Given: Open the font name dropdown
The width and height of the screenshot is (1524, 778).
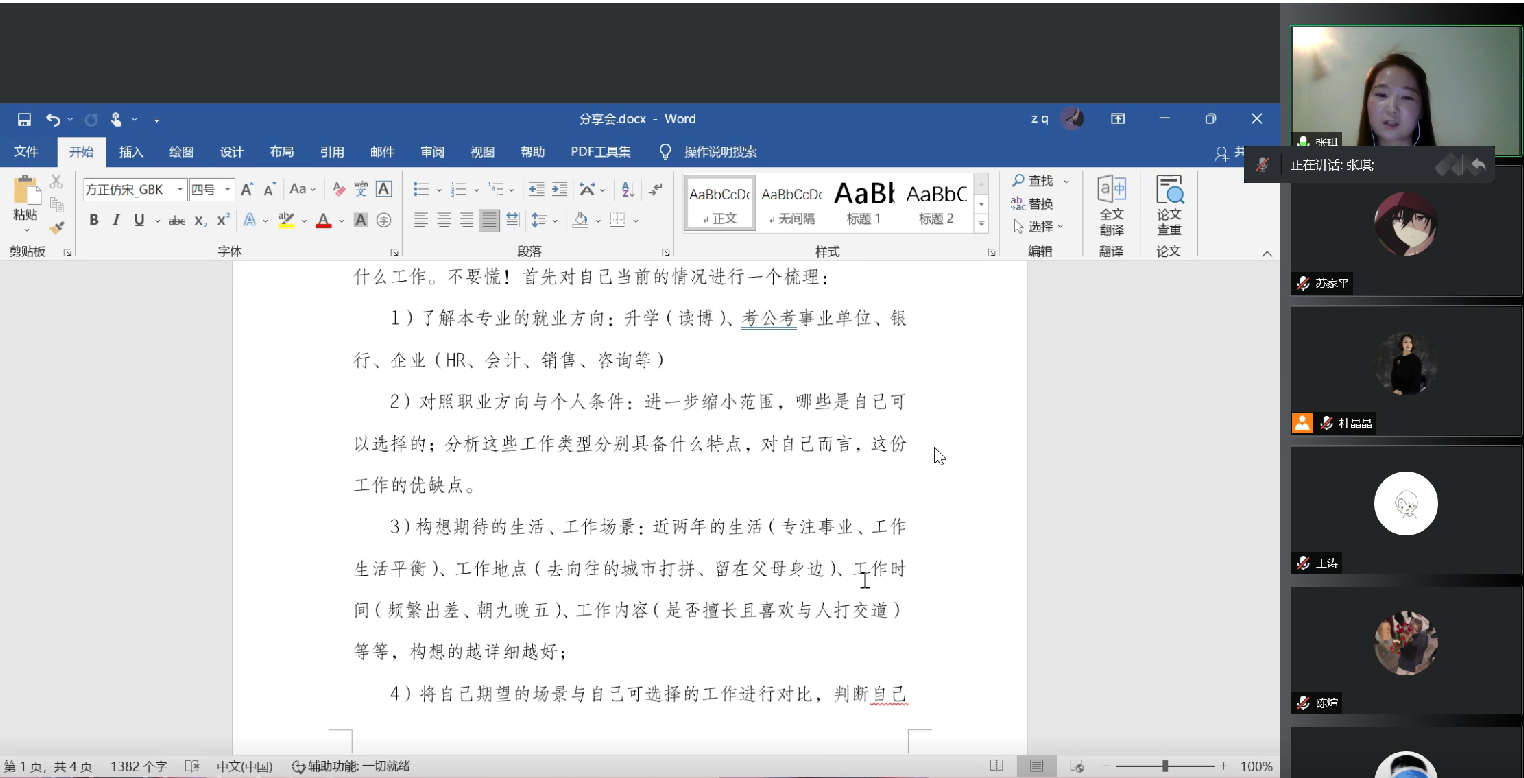Looking at the screenshot, I should click(x=180, y=189).
